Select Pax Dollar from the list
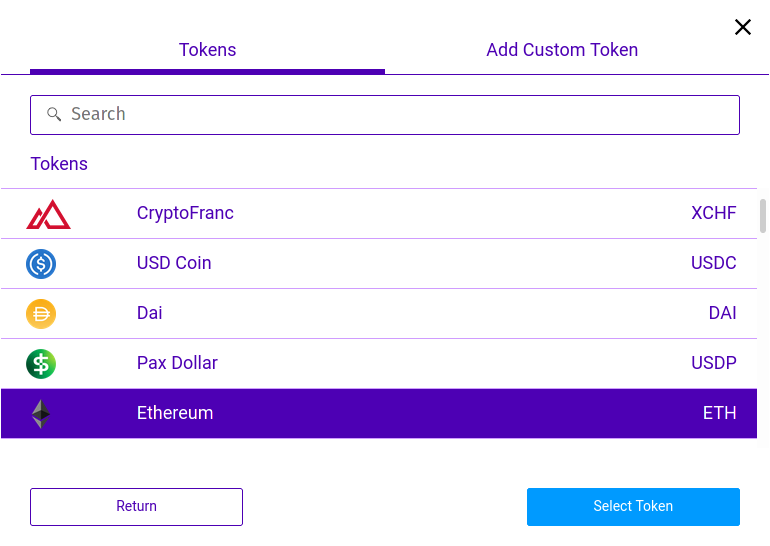Viewport: 770px width, 546px height. tap(379, 364)
